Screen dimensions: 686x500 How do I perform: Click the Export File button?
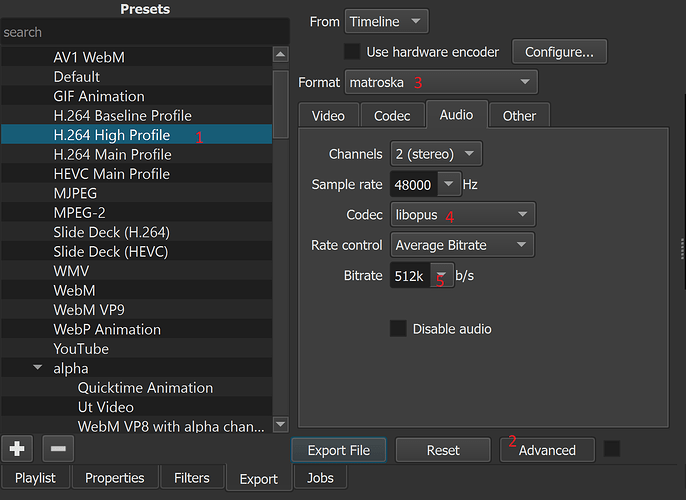339,450
